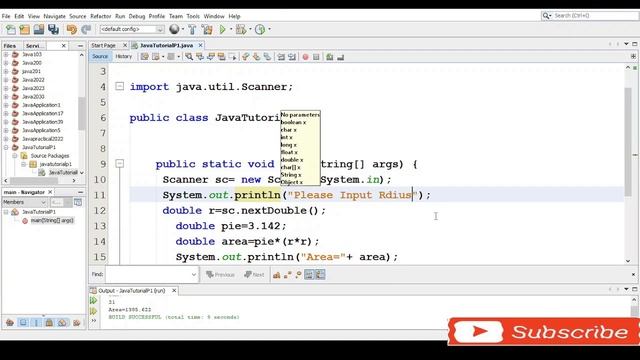Click the Find text input field
This screenshot has width=640, height=360.
148,275
